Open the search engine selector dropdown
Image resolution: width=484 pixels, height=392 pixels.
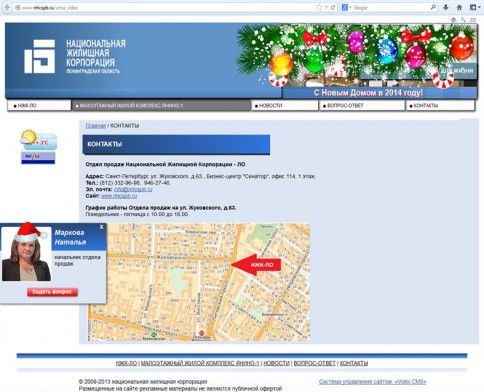[x=347, y=7]
